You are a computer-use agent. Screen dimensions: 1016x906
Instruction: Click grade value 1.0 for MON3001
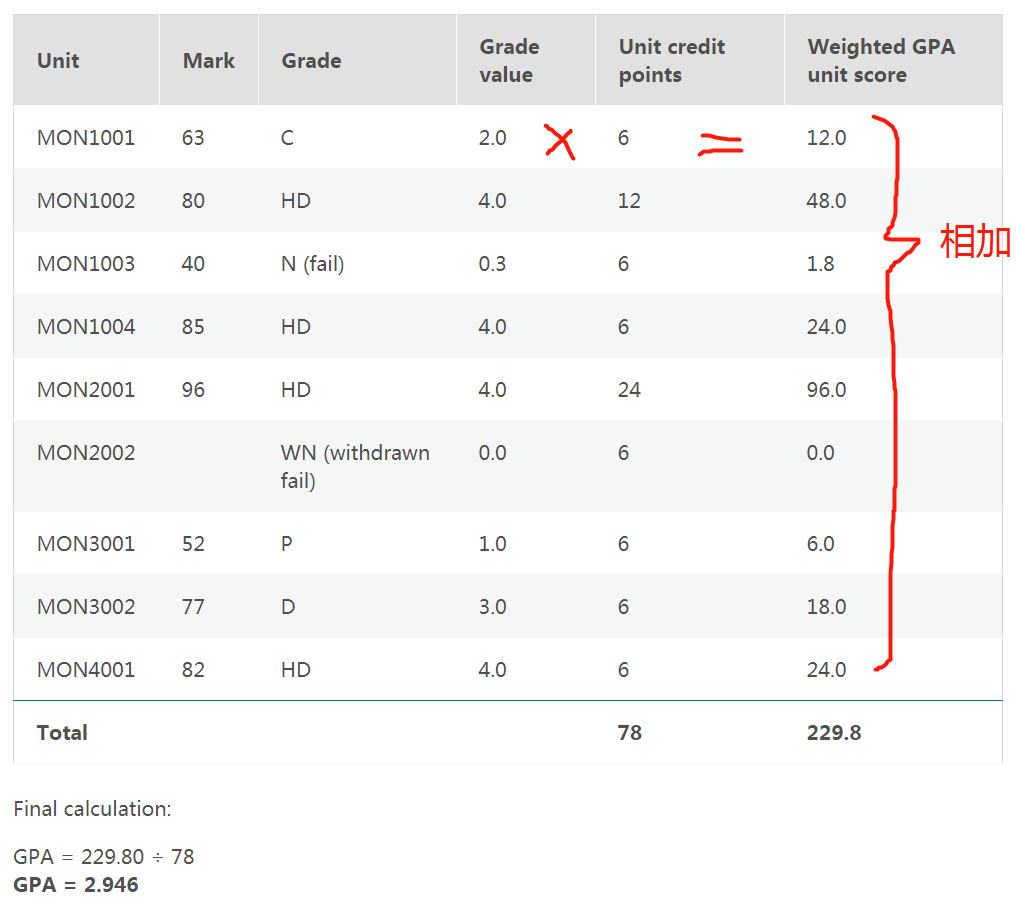pyautogui.click(x=492, y=544)
